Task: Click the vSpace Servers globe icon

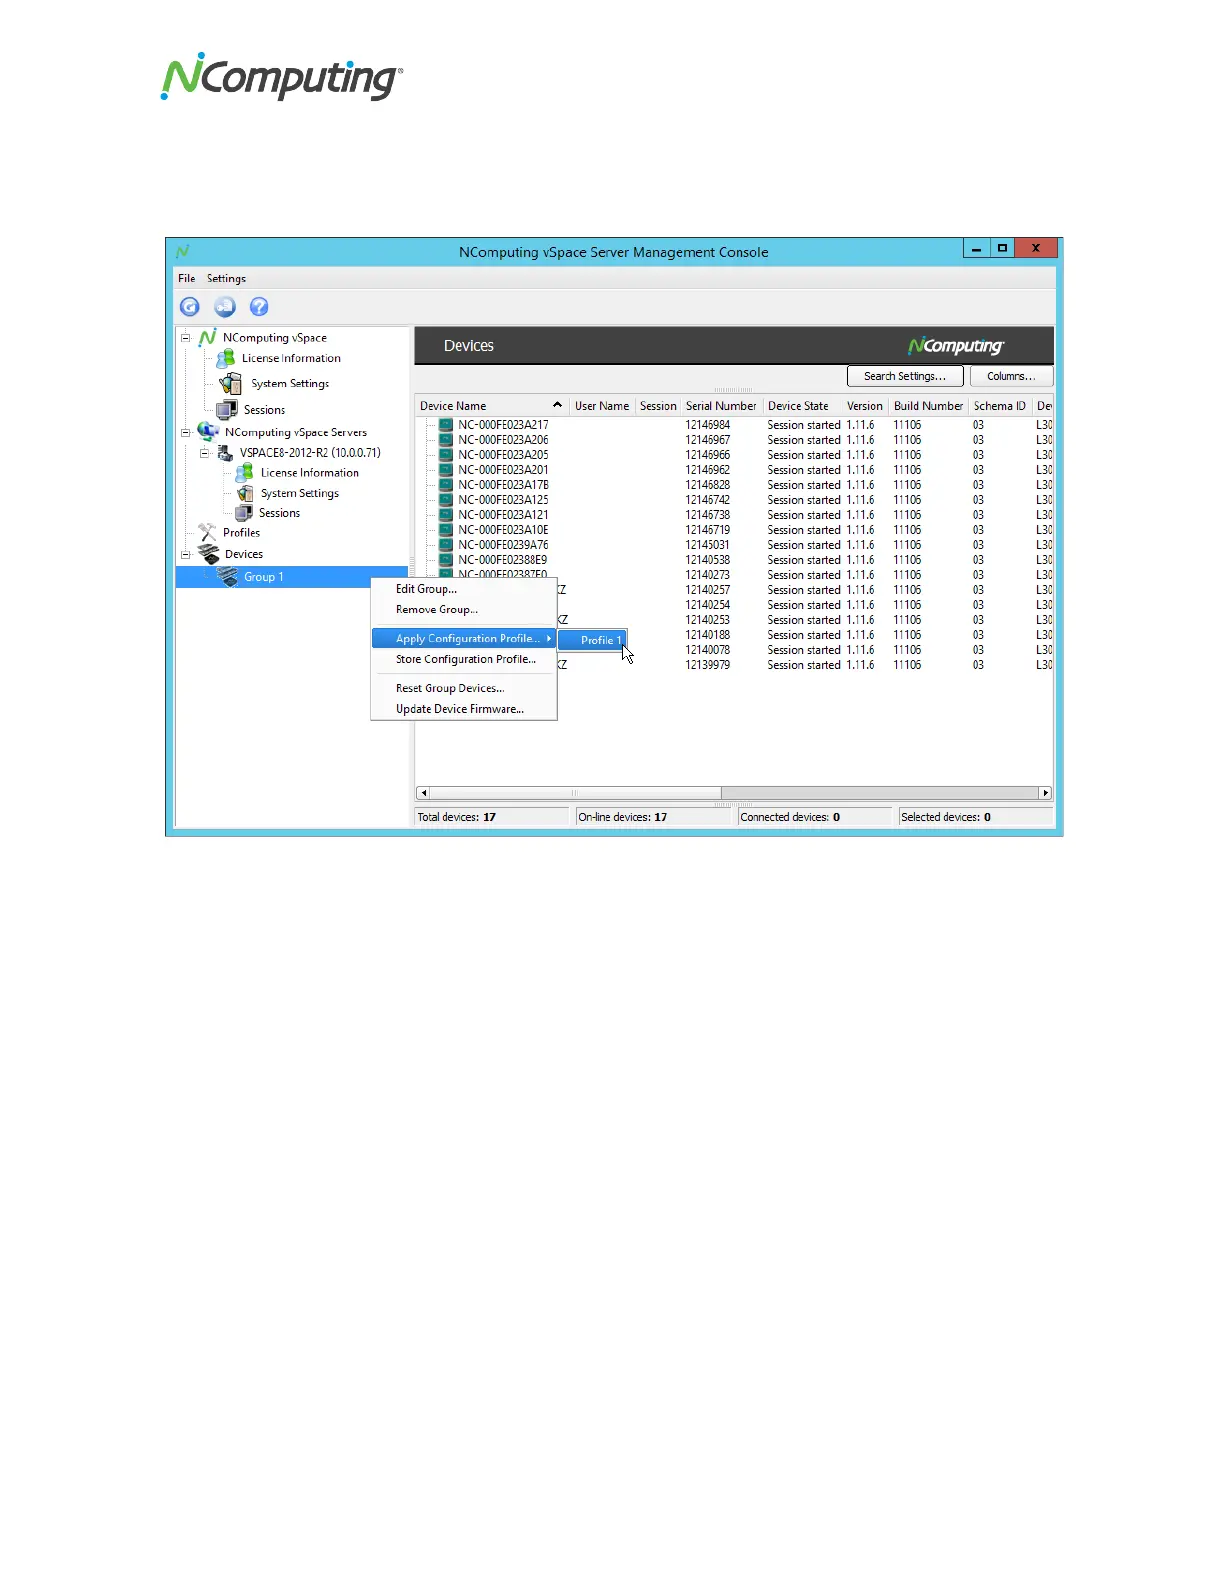Action: (208, 432)
